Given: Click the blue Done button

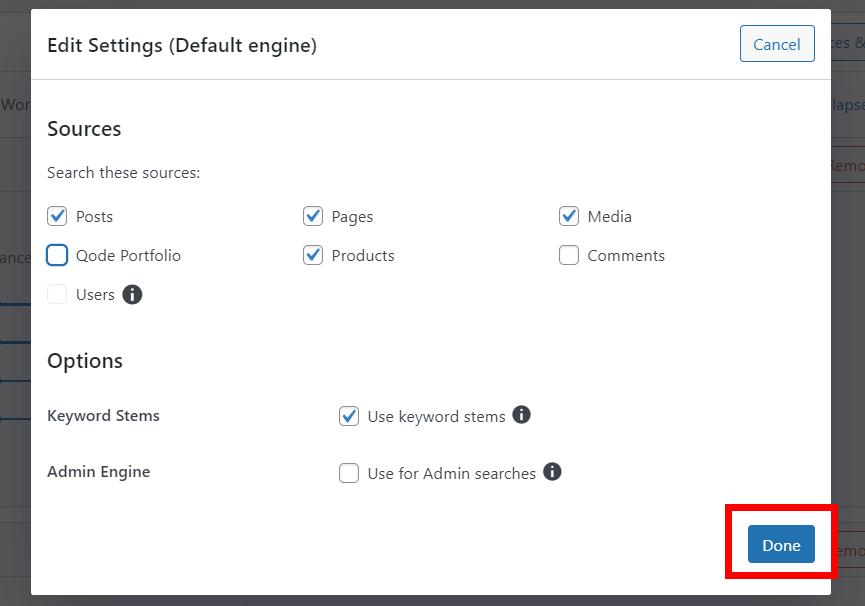Looking at the screenshot, I should coord(781,544).
